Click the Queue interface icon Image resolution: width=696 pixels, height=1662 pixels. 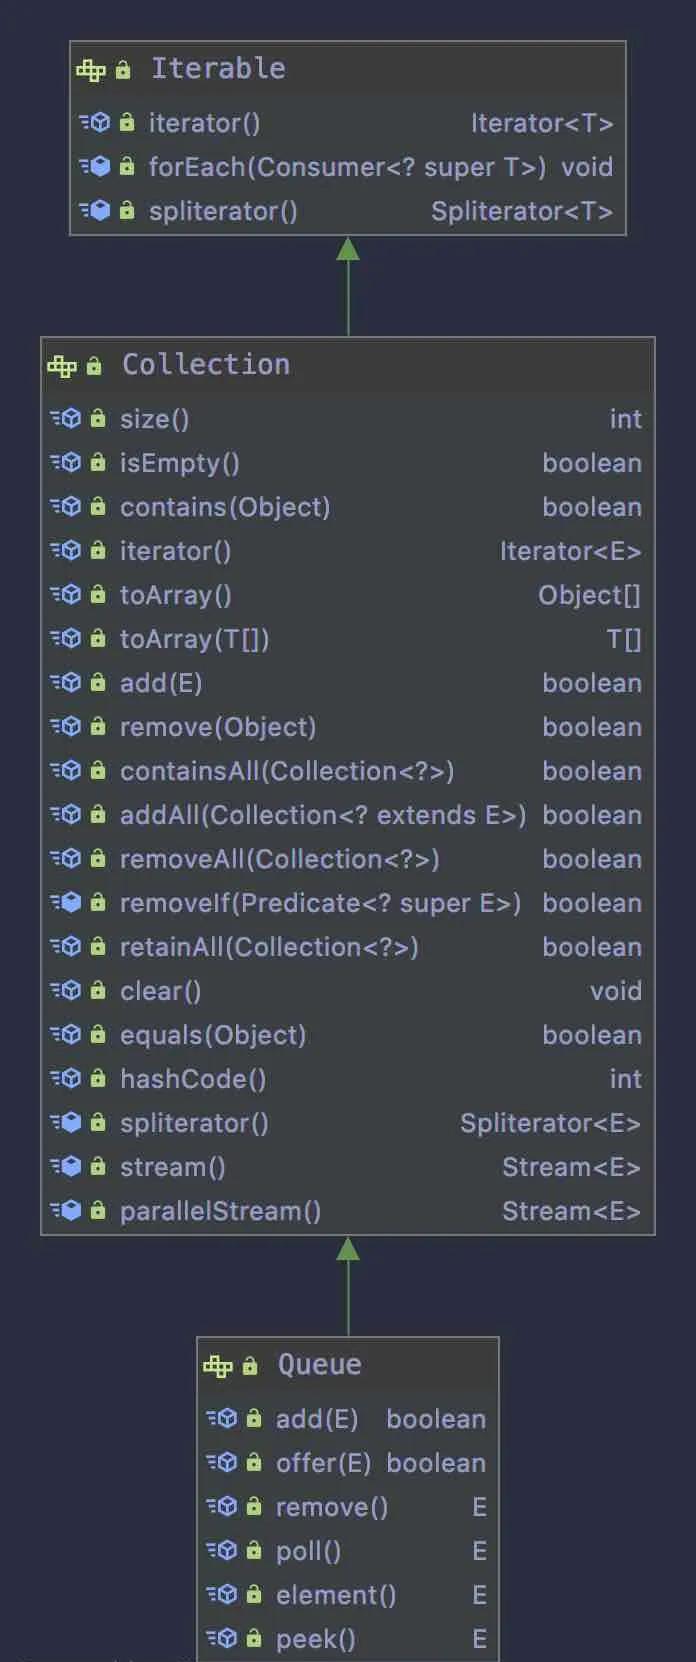click(x=218, y=1366)
